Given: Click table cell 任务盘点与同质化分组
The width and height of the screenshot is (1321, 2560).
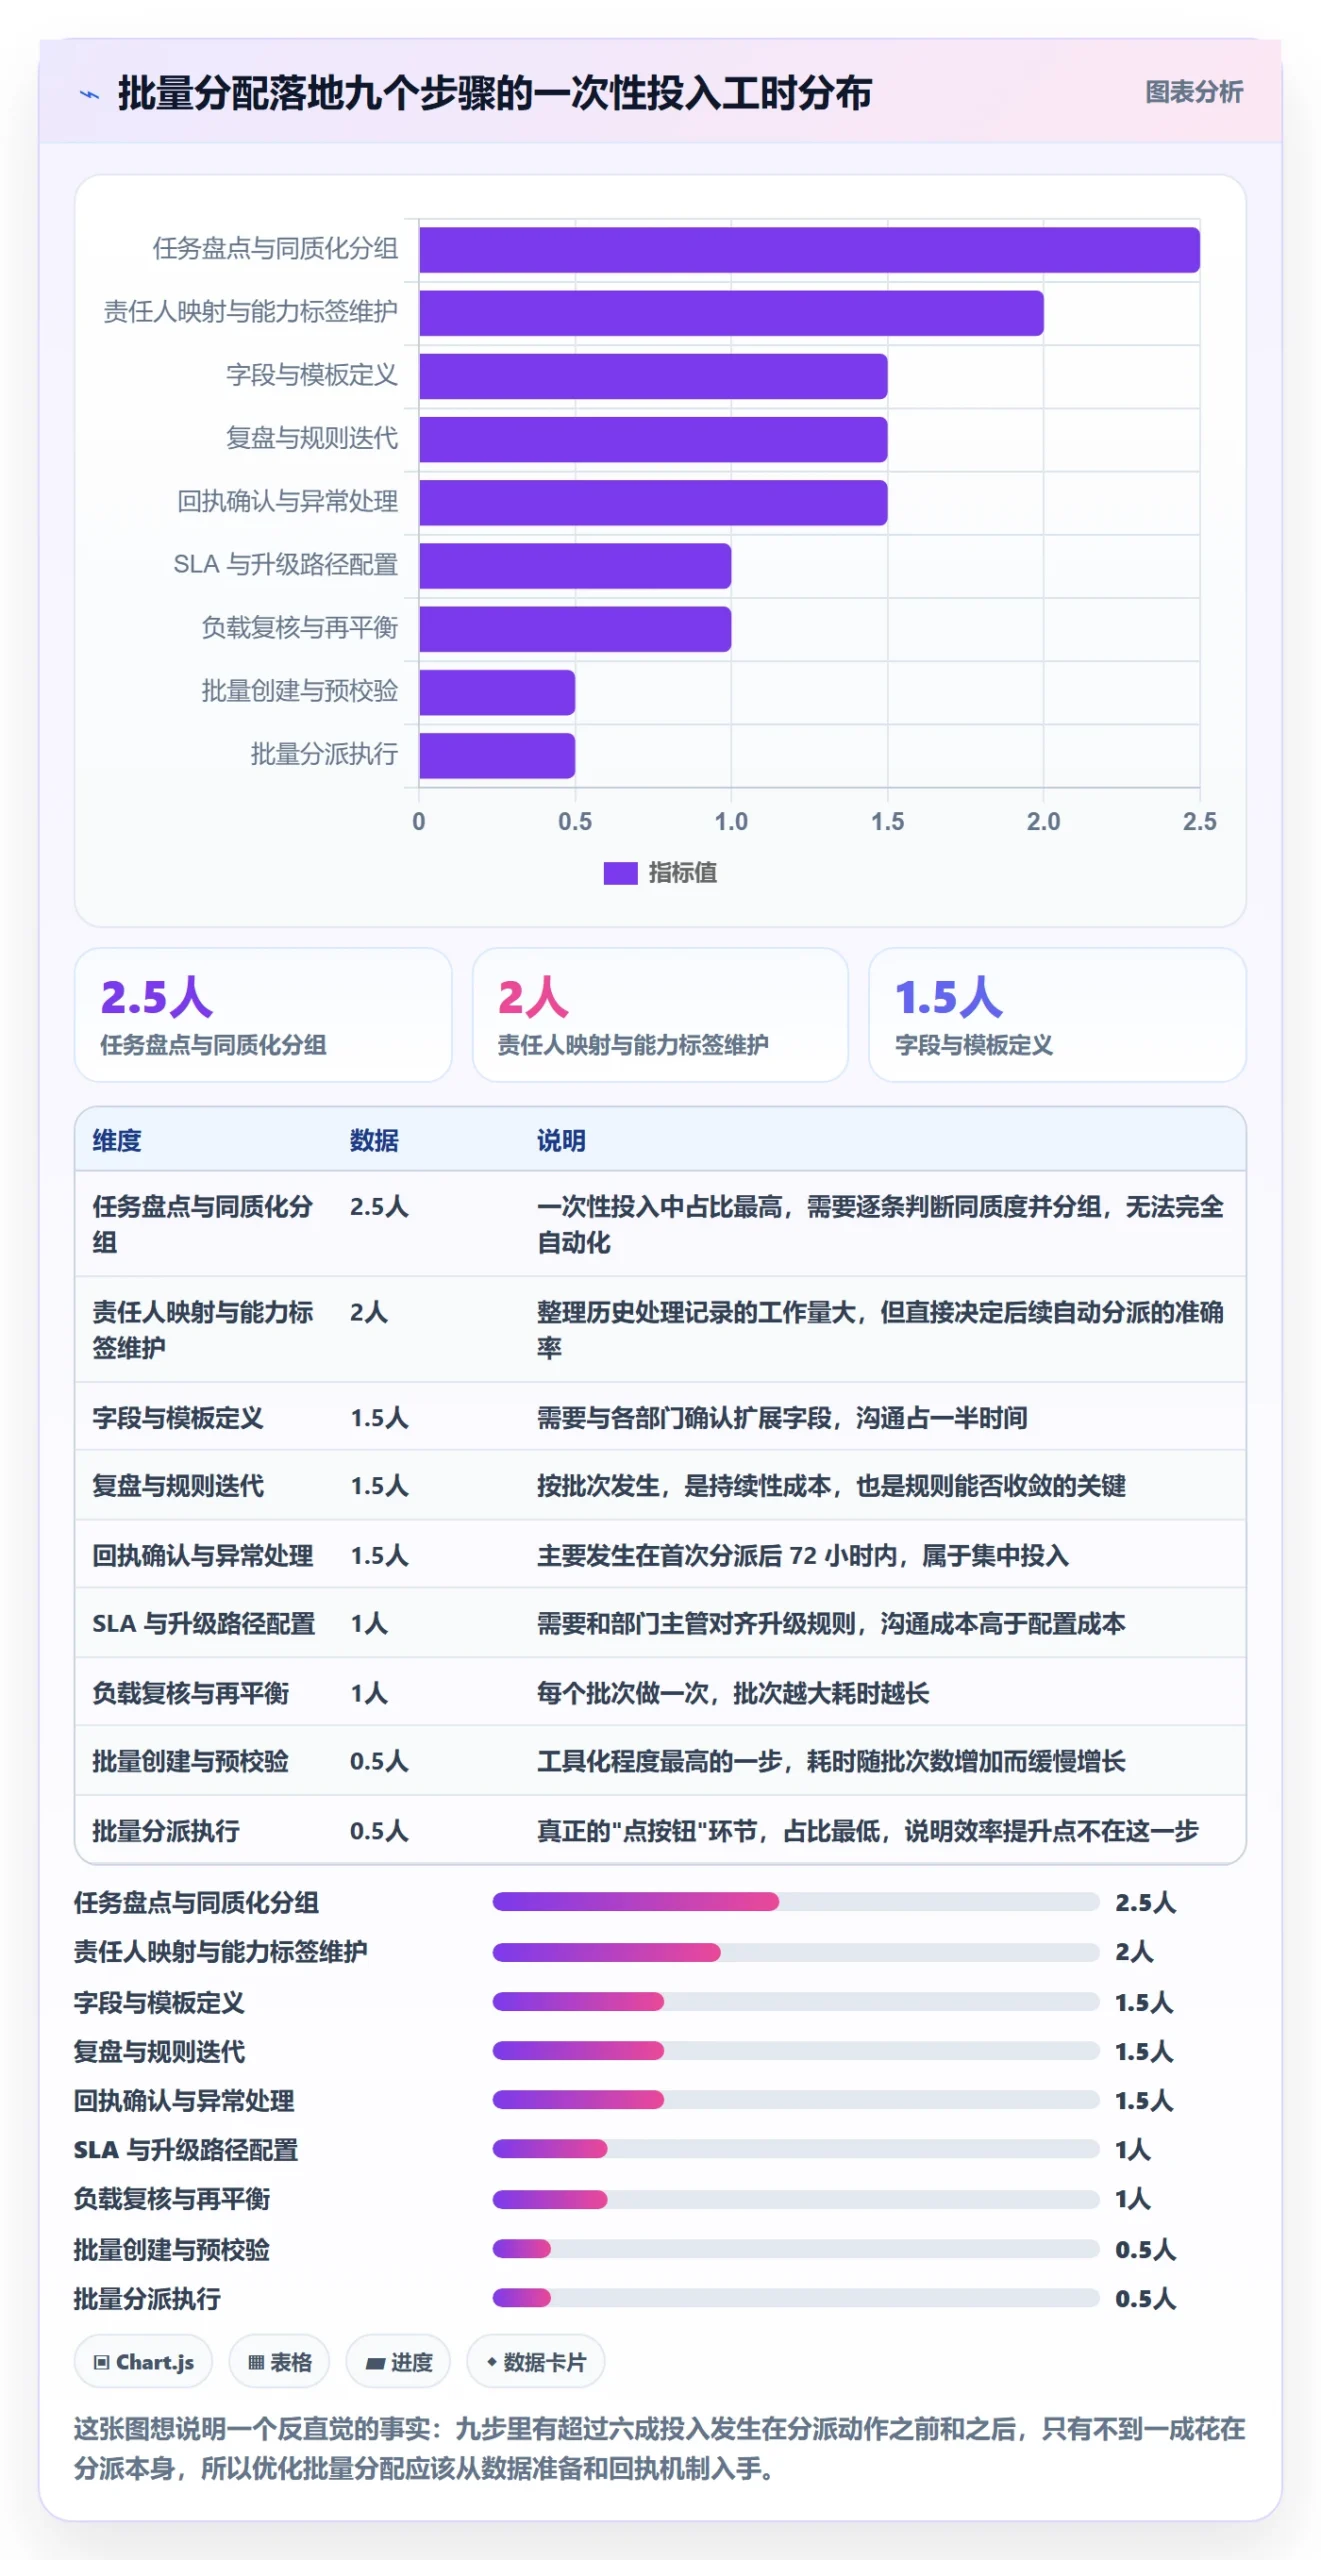Looking at the screenshot, I should coord(203,1224).
